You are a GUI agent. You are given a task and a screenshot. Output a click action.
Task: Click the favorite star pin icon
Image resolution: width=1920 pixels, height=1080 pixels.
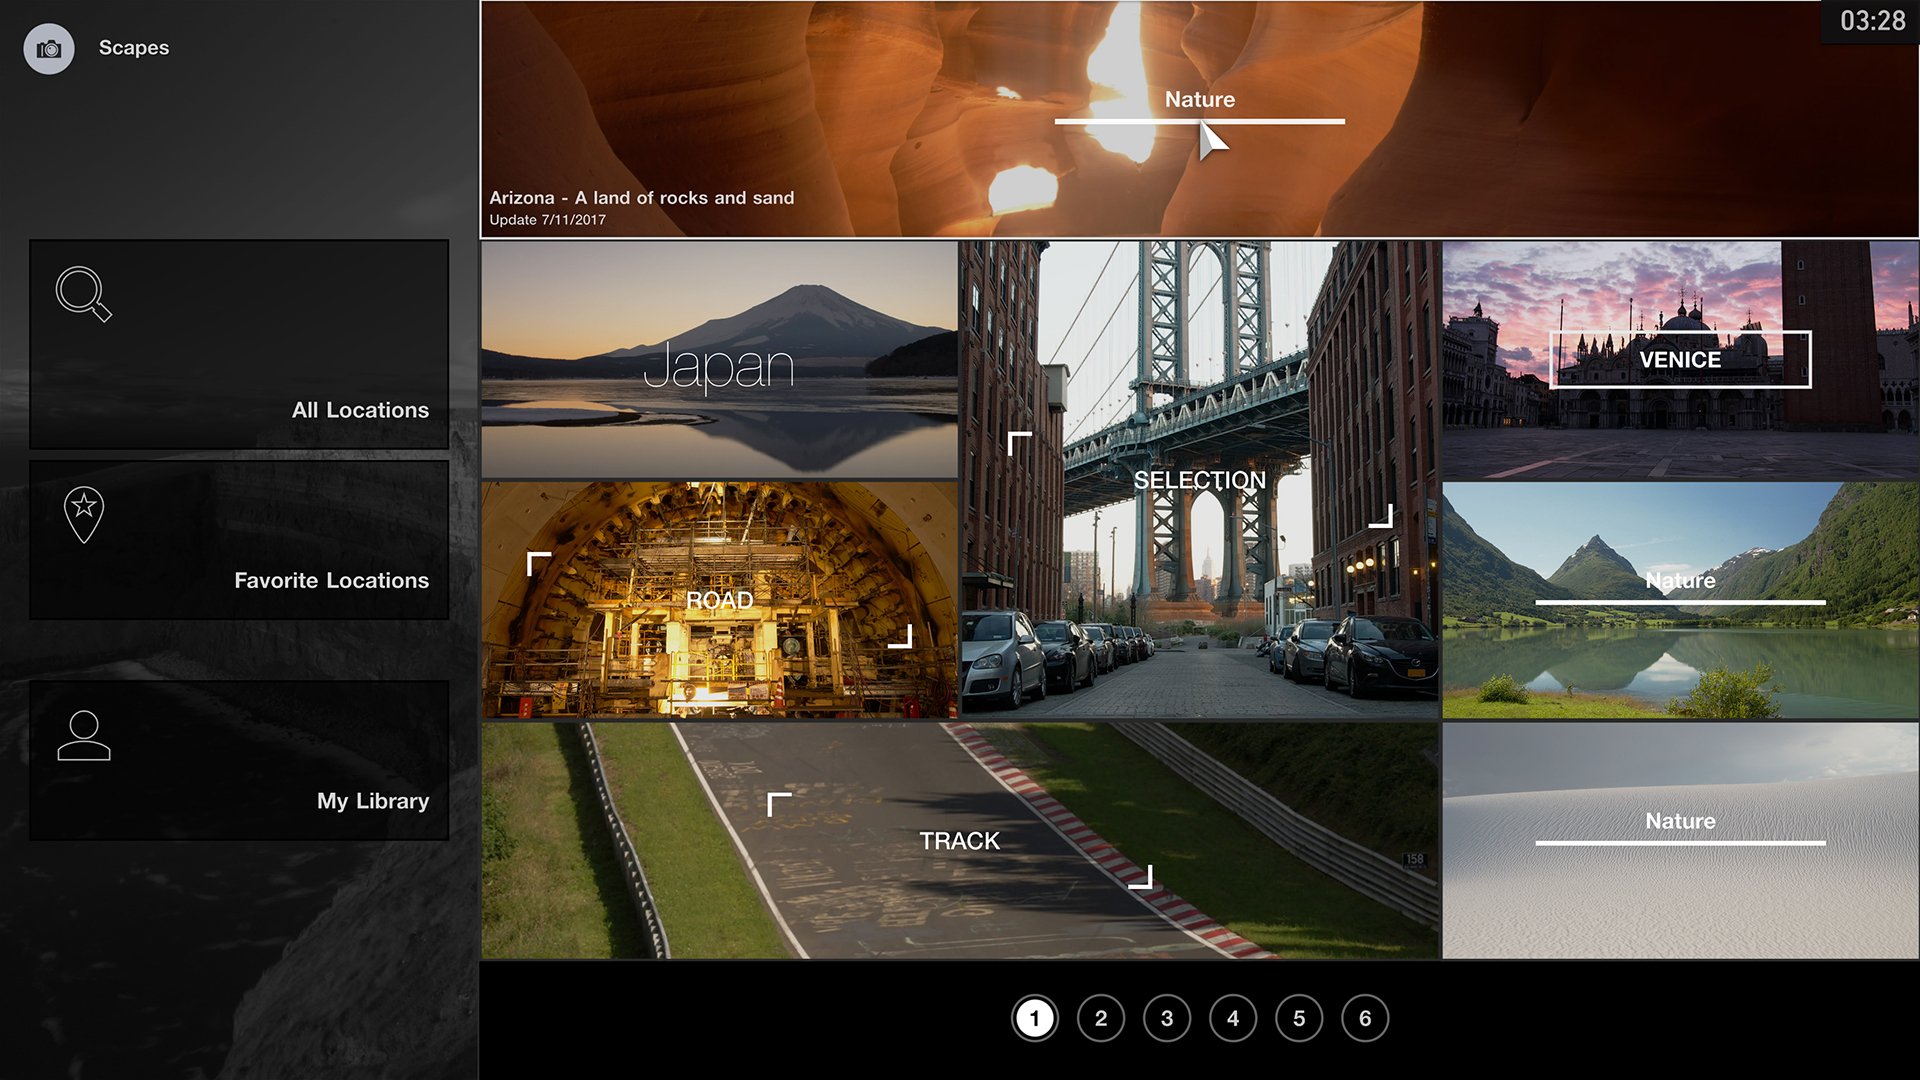point(84,514)
